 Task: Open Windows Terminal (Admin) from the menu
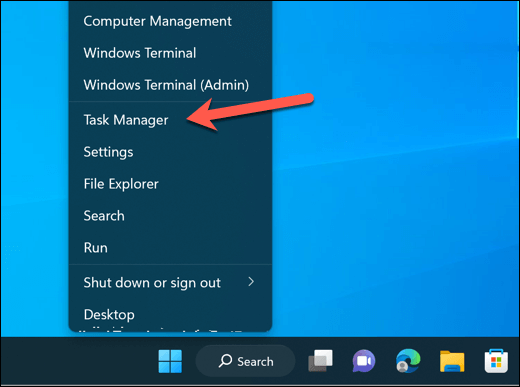pos(170,85)
